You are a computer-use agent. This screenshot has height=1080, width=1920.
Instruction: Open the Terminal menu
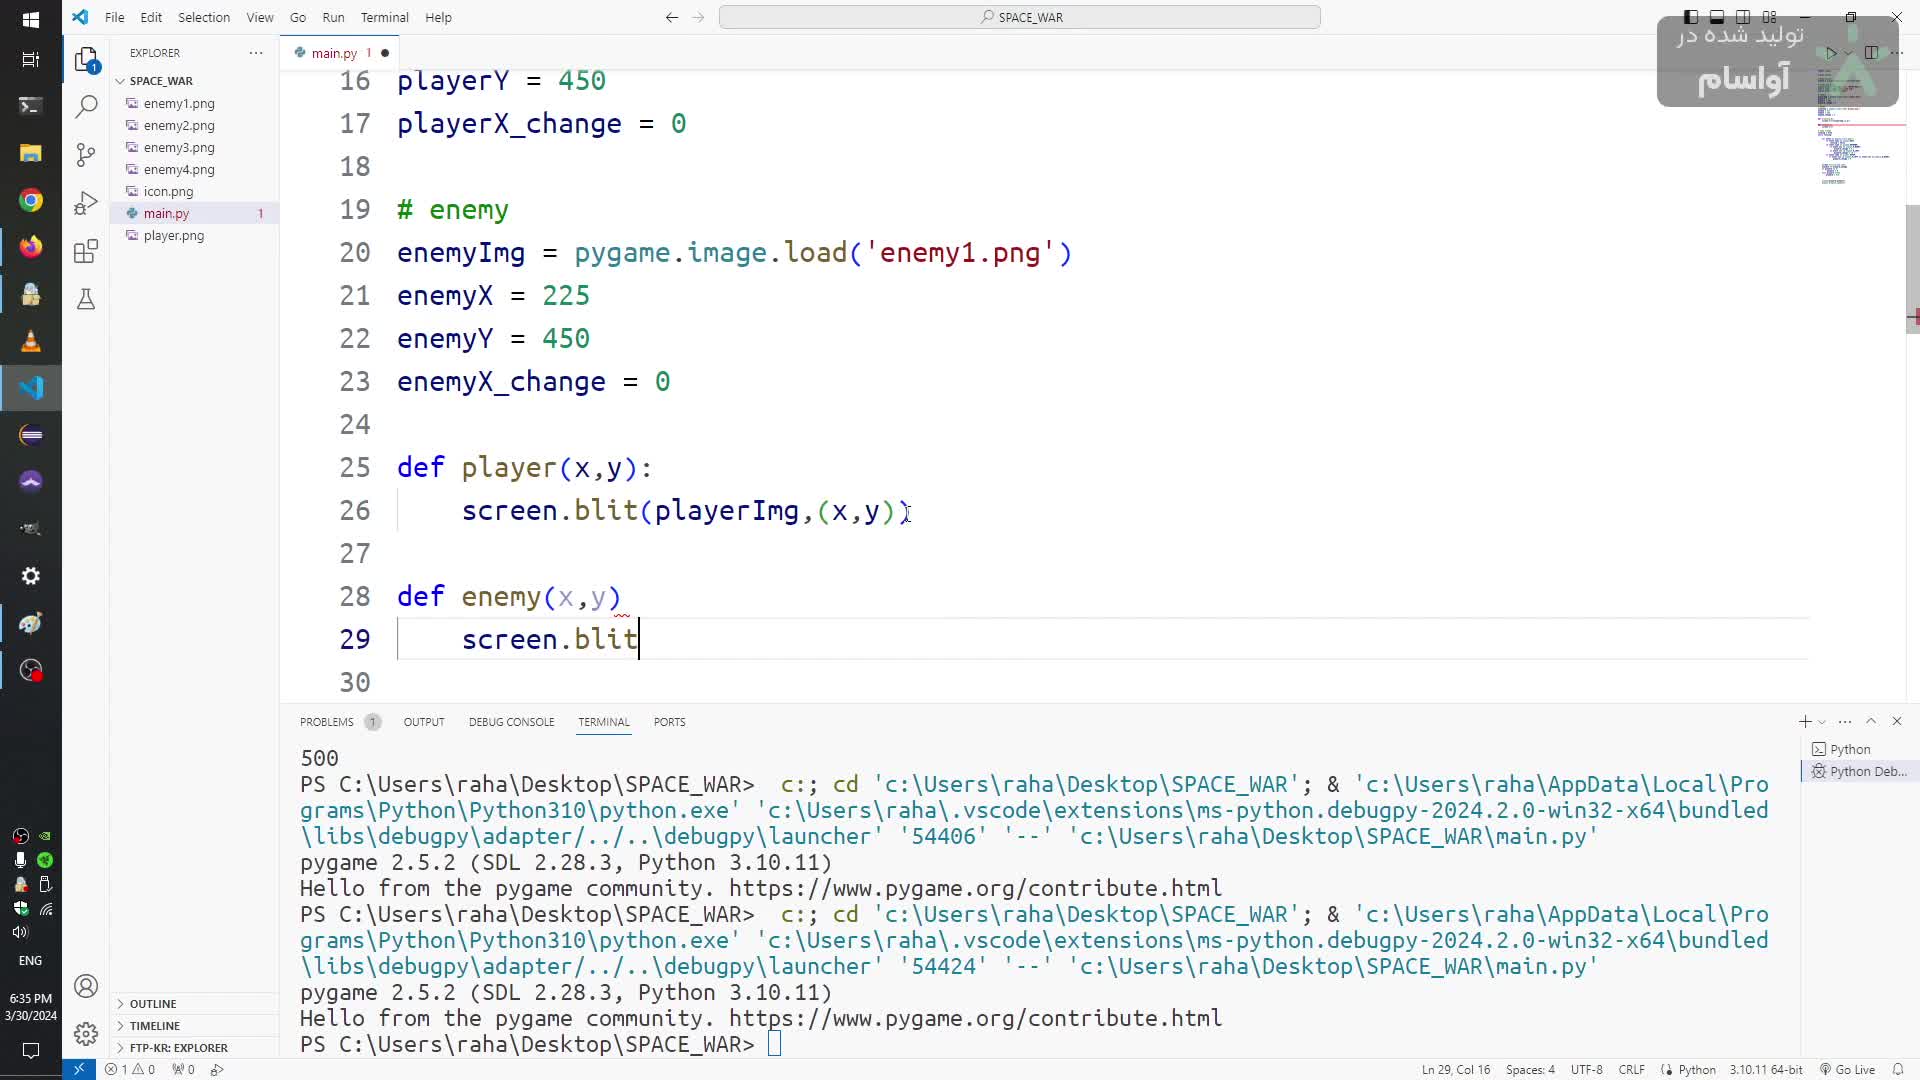click(x=384, y=17)
